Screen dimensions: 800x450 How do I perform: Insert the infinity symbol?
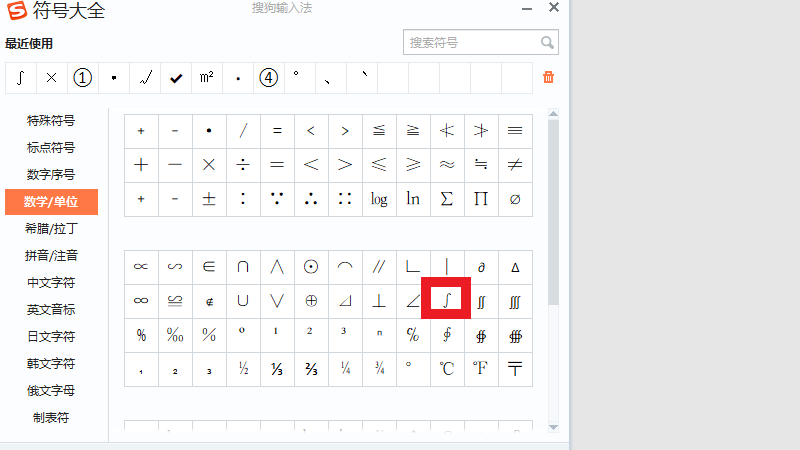coord(141,300)
